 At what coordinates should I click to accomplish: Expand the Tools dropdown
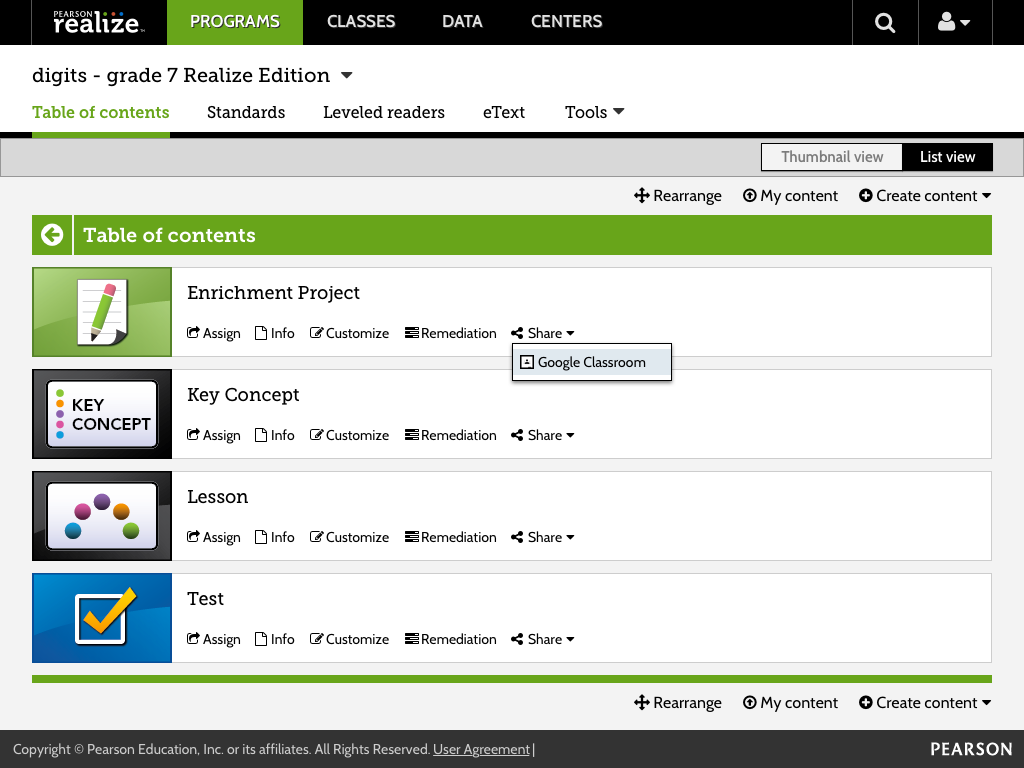pos(594,112)
